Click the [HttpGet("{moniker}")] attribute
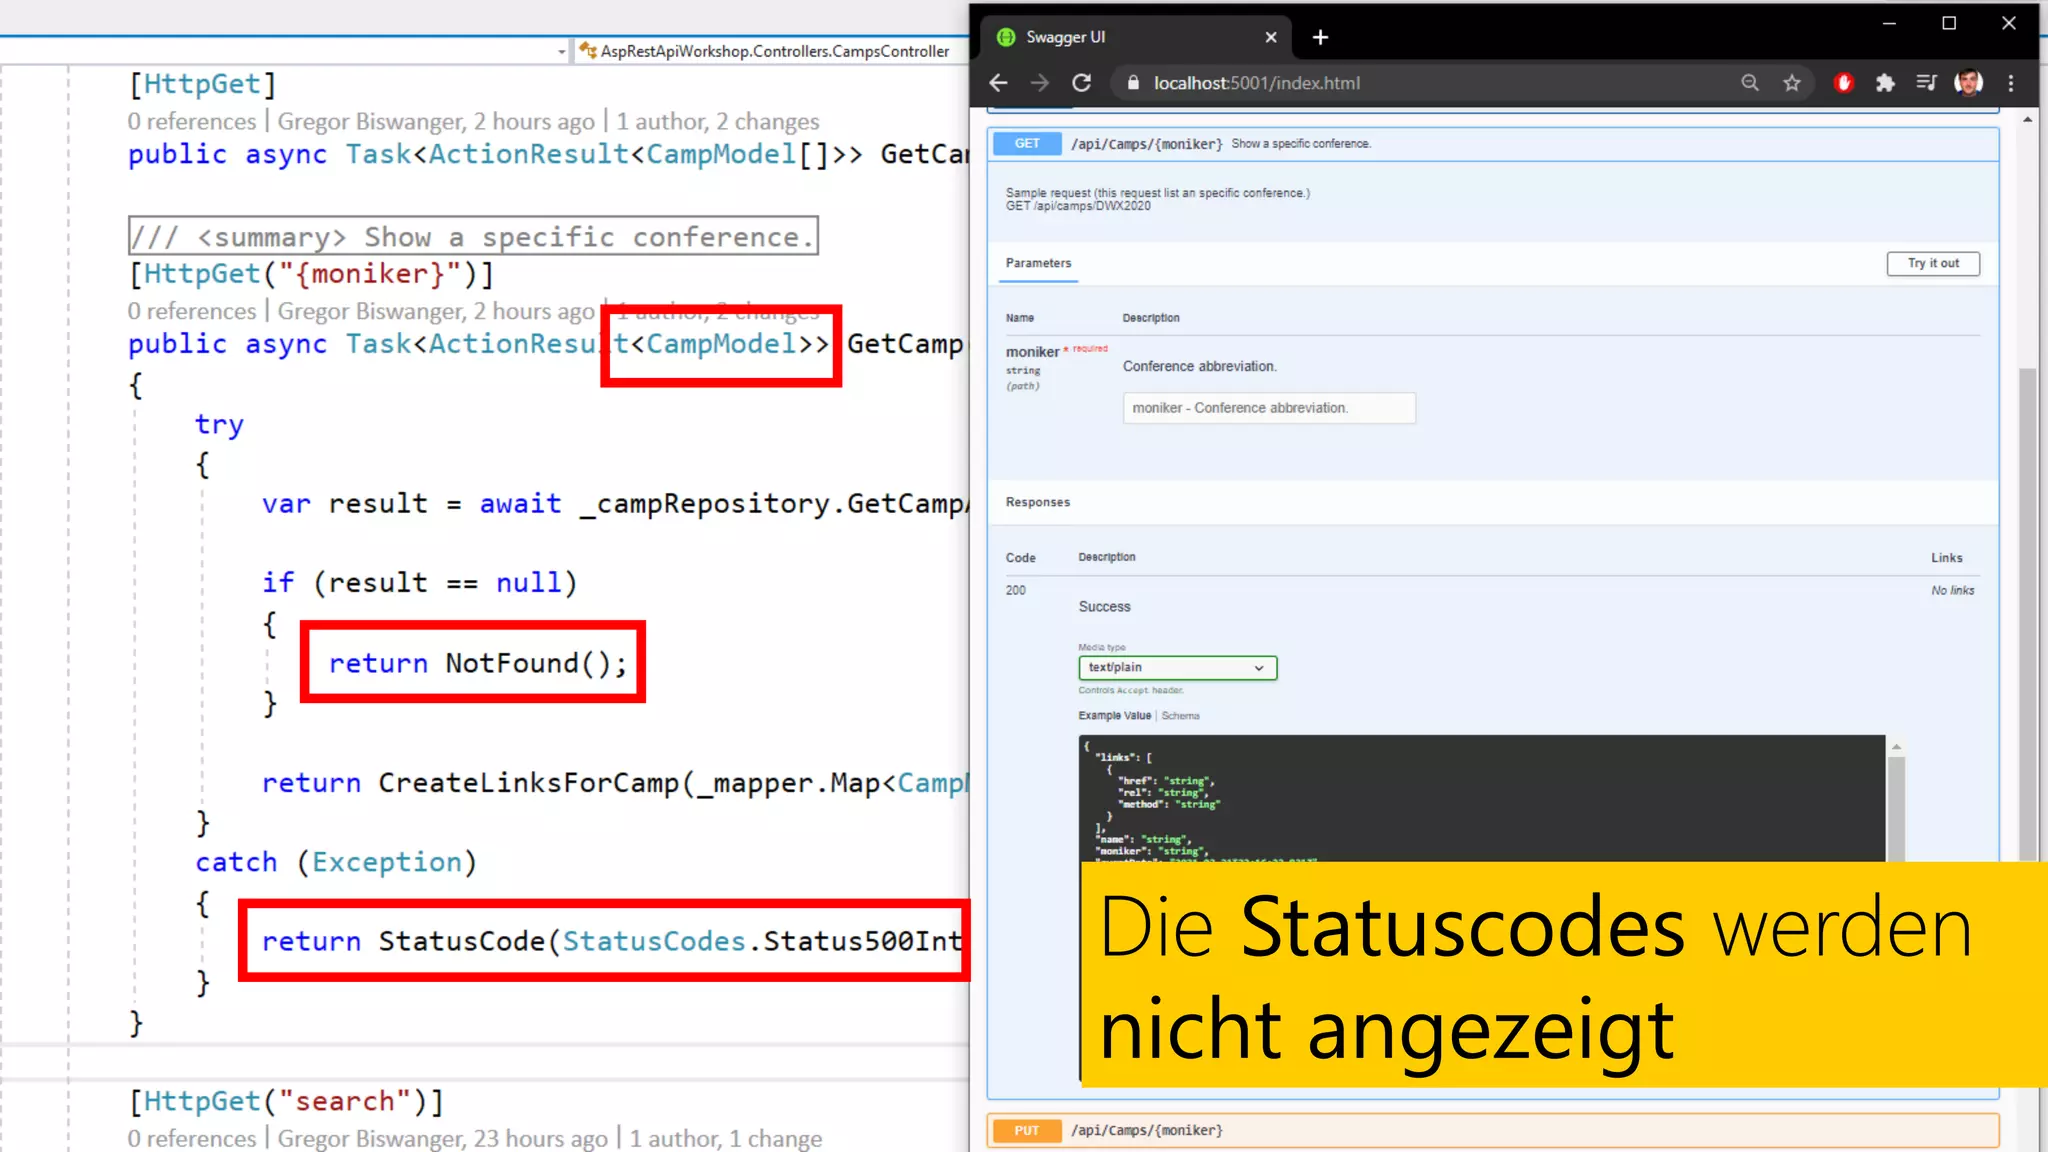The width and height of the screenshot is (2048, 1152). click(311, 274)
